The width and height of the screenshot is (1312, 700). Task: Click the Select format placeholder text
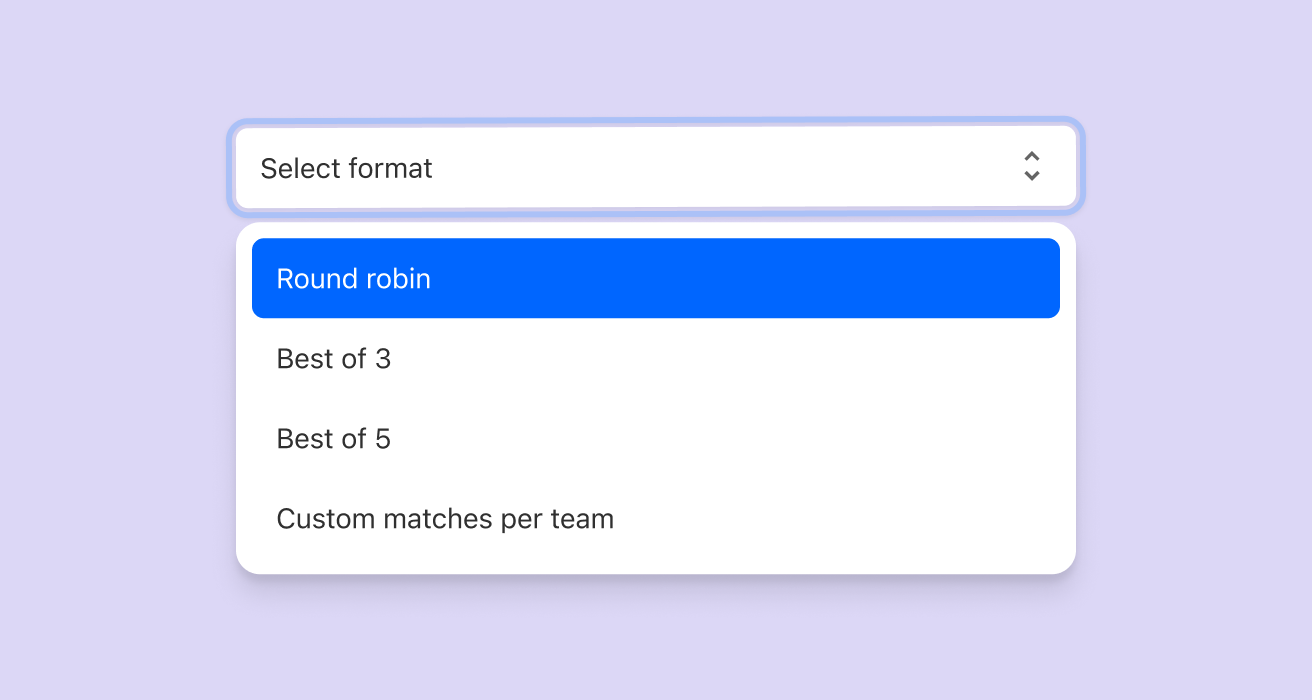coord(346,168)
